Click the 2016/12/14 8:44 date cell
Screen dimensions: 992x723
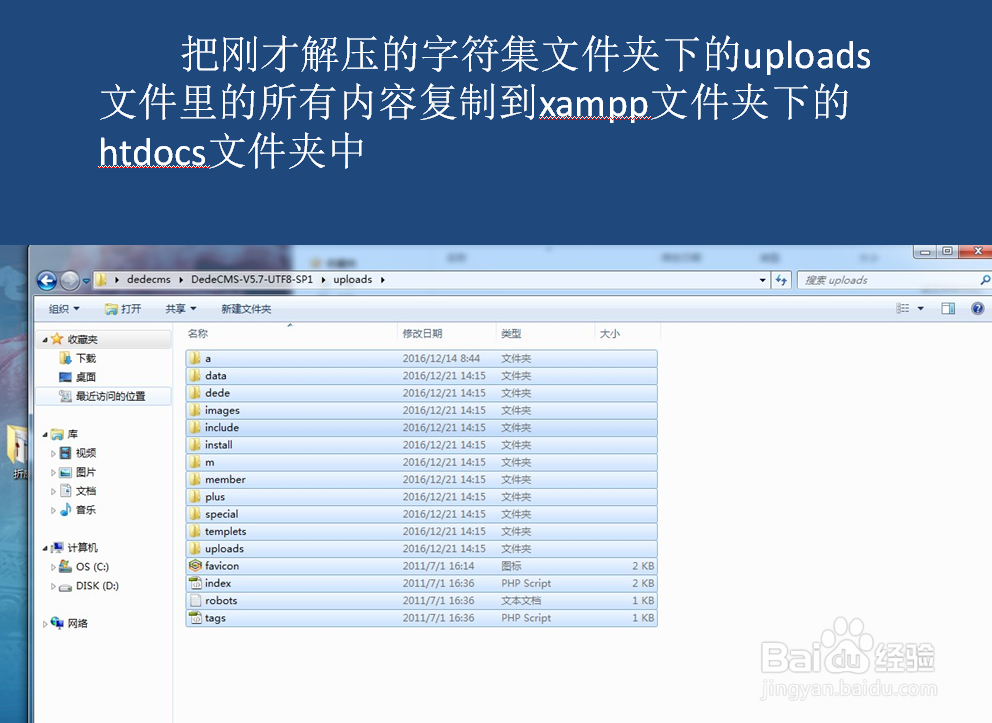click(x=441, y=358)
